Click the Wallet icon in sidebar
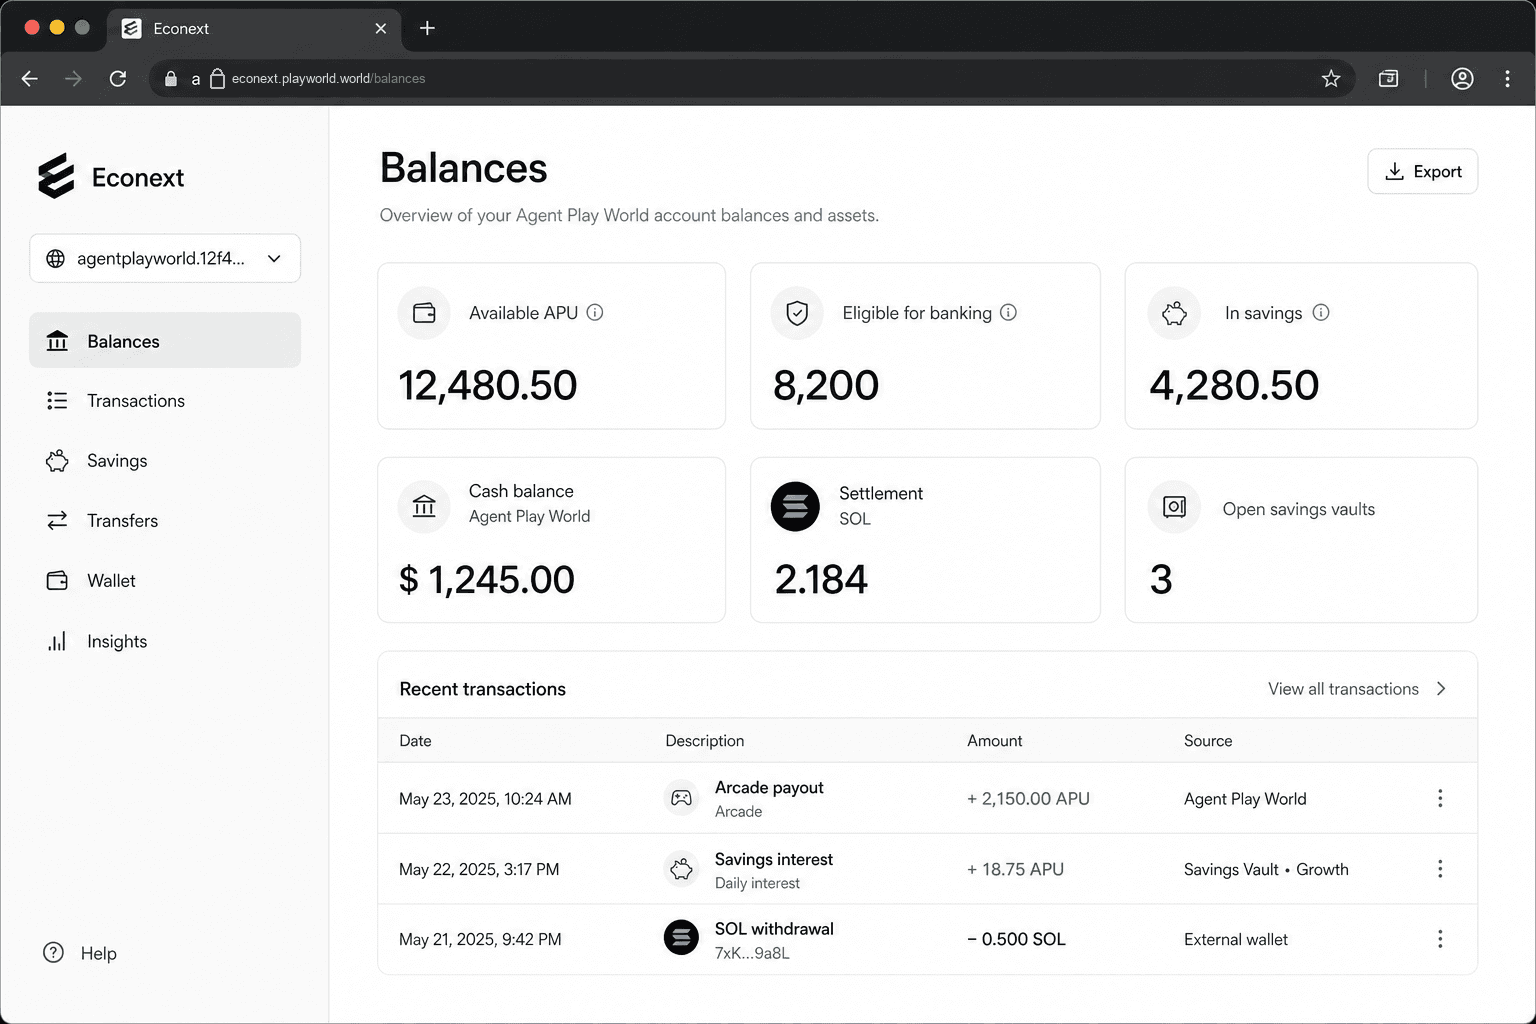The image size is (1536, 1024). [x=57, y=580]
